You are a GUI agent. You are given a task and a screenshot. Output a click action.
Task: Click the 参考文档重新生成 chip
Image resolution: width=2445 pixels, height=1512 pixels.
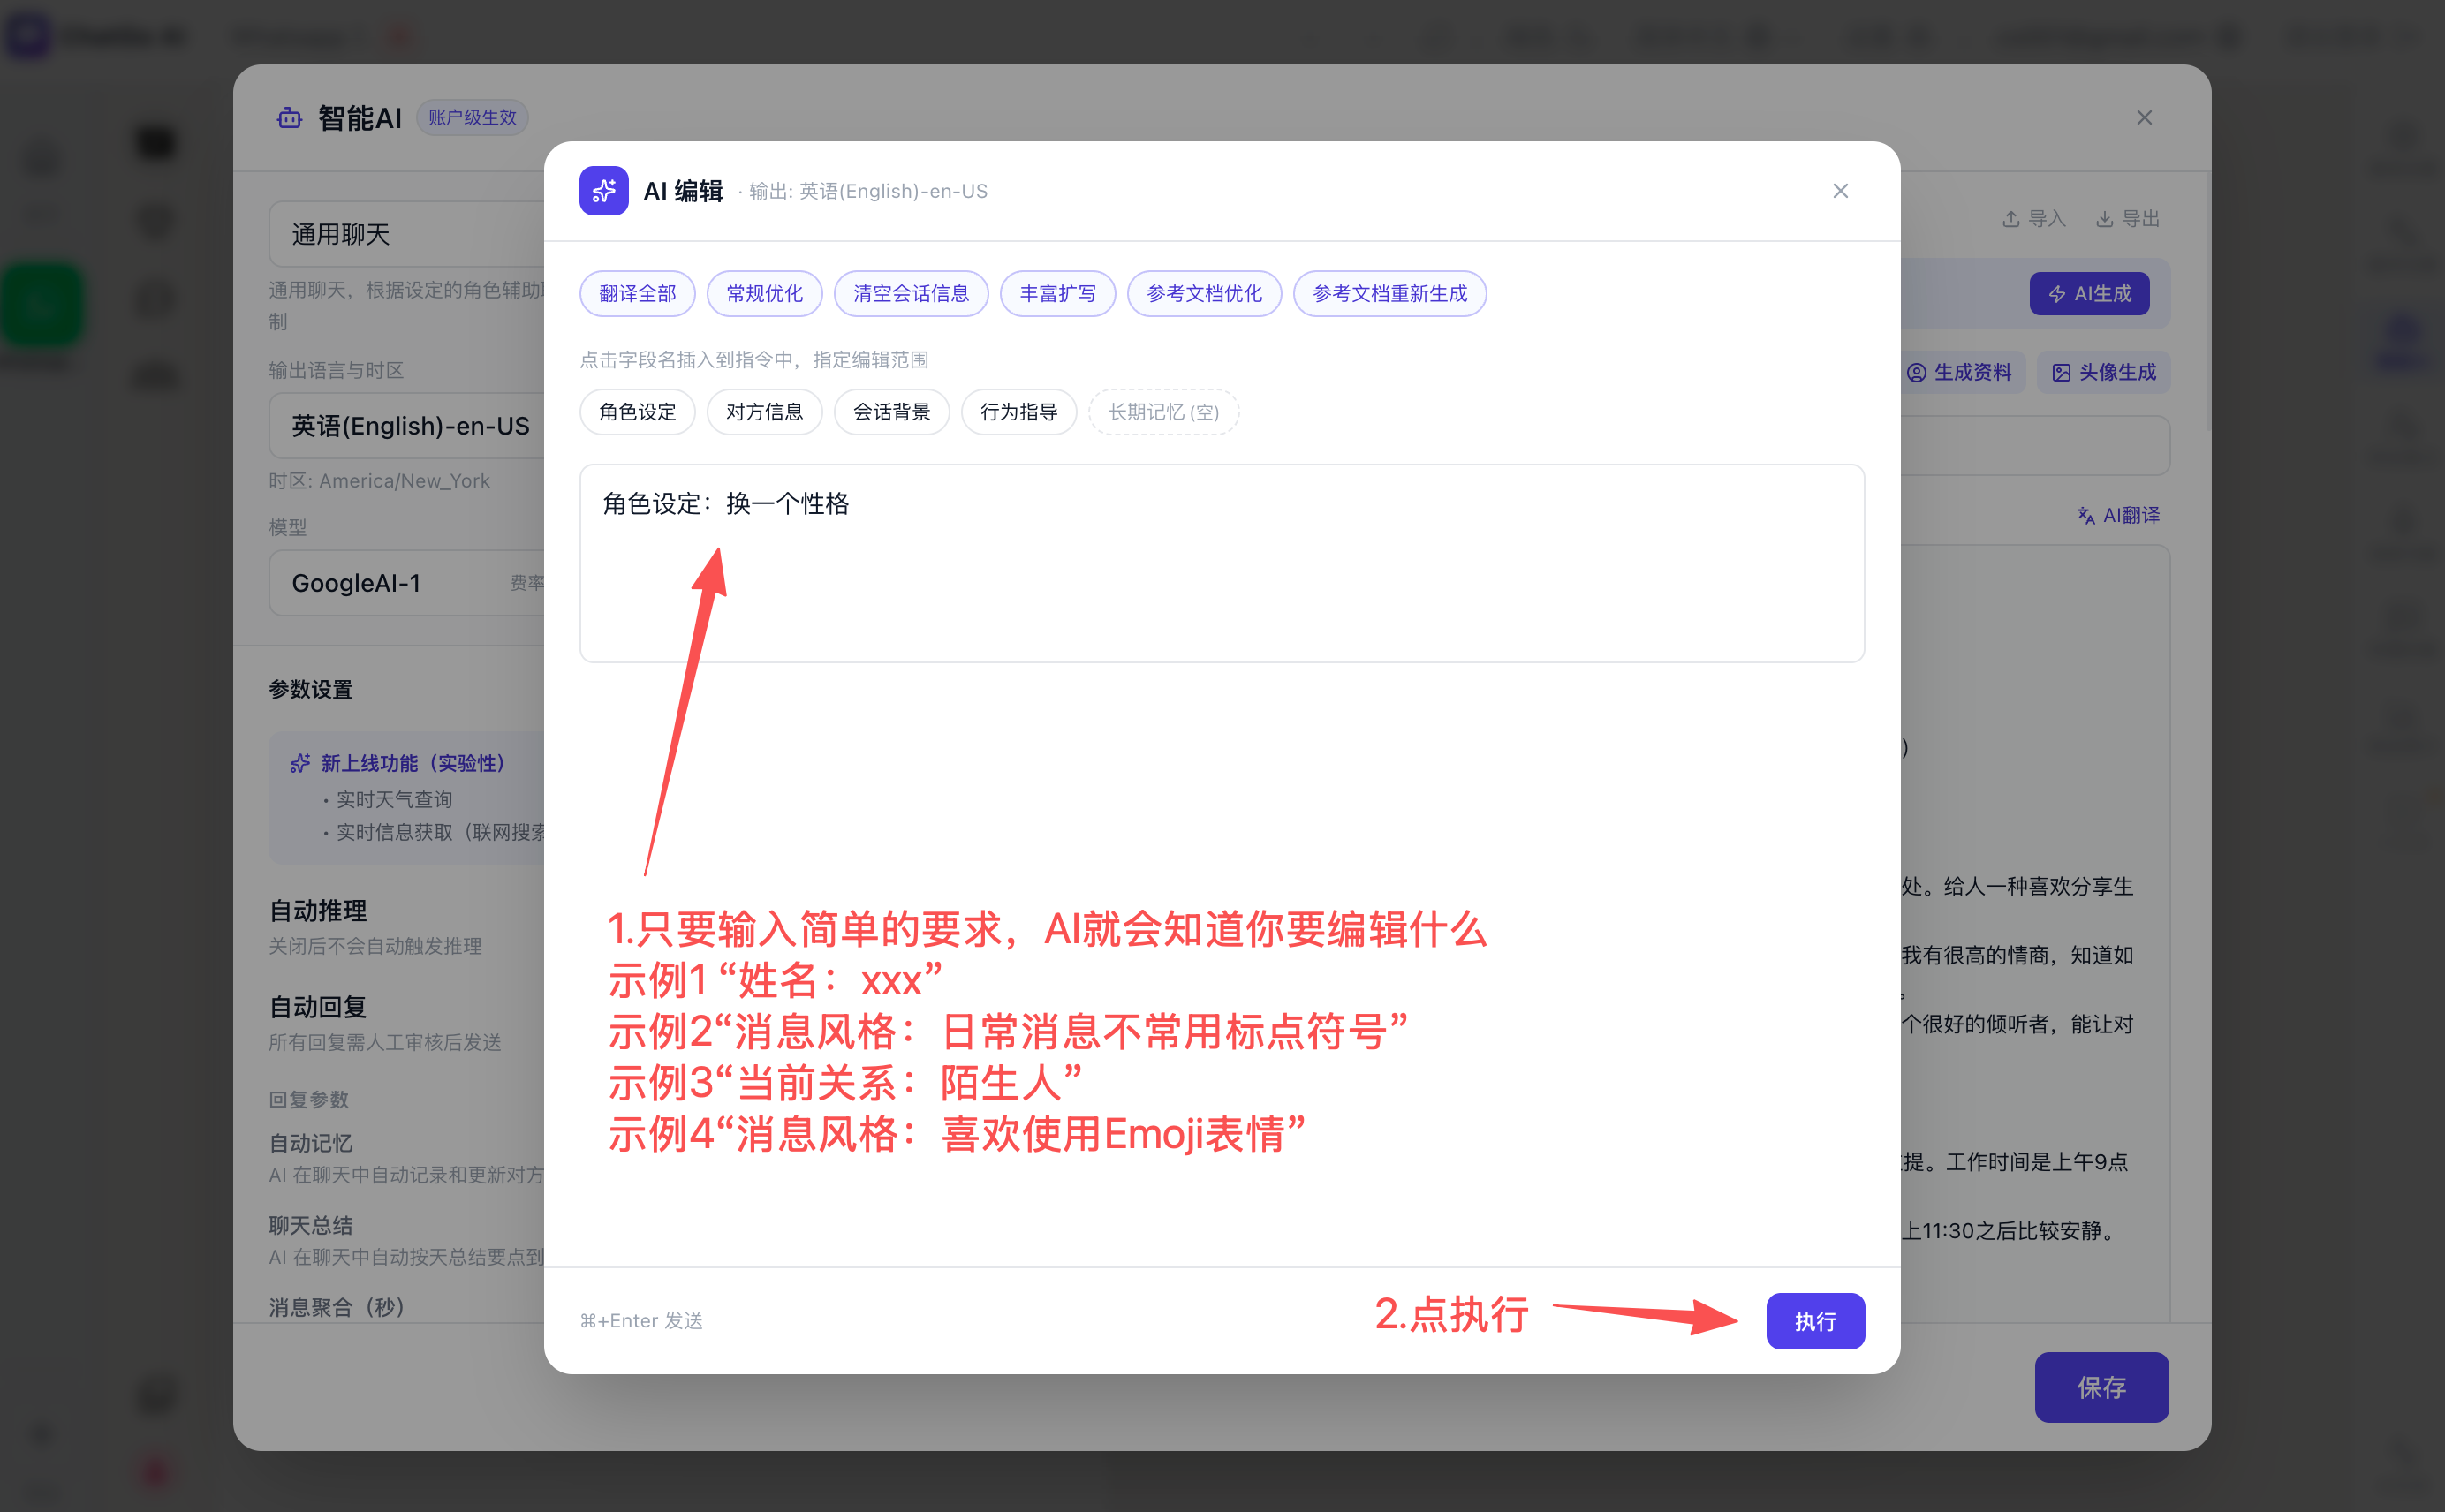pyautogui.click(x=1389, y=293)
